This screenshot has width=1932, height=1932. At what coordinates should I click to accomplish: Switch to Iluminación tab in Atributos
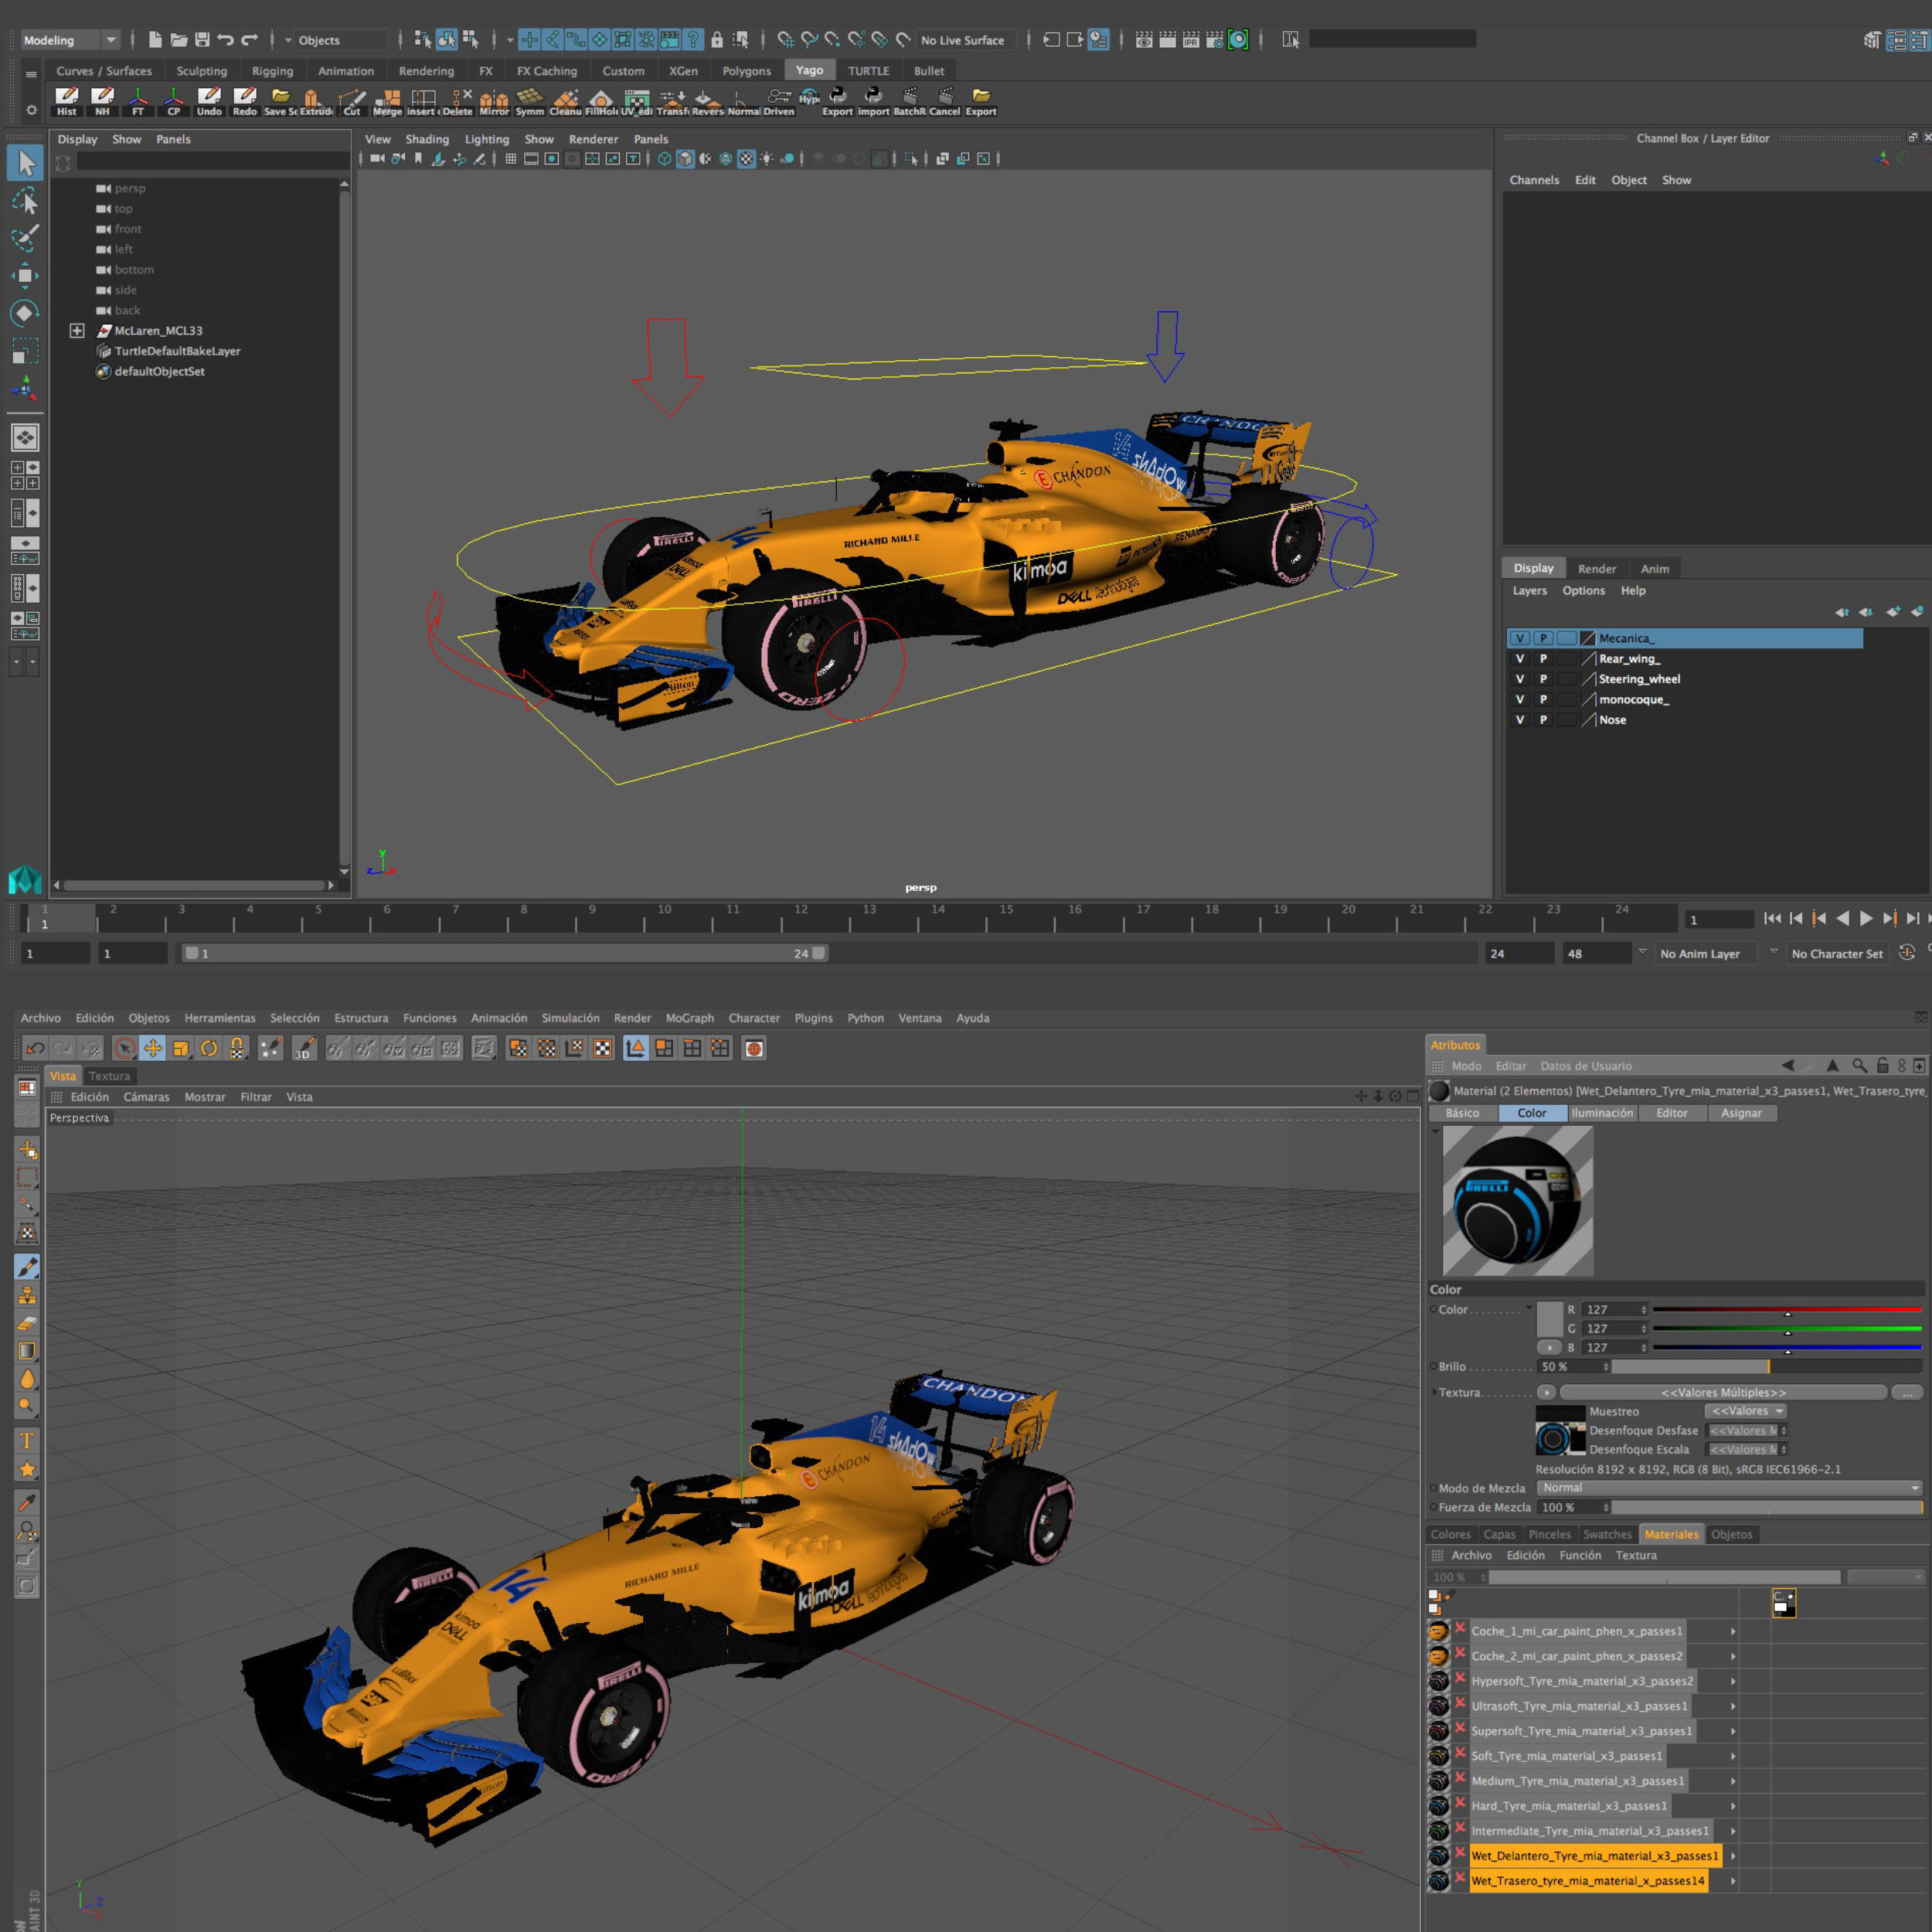pyautogui.click(x=1602, y=1113)
